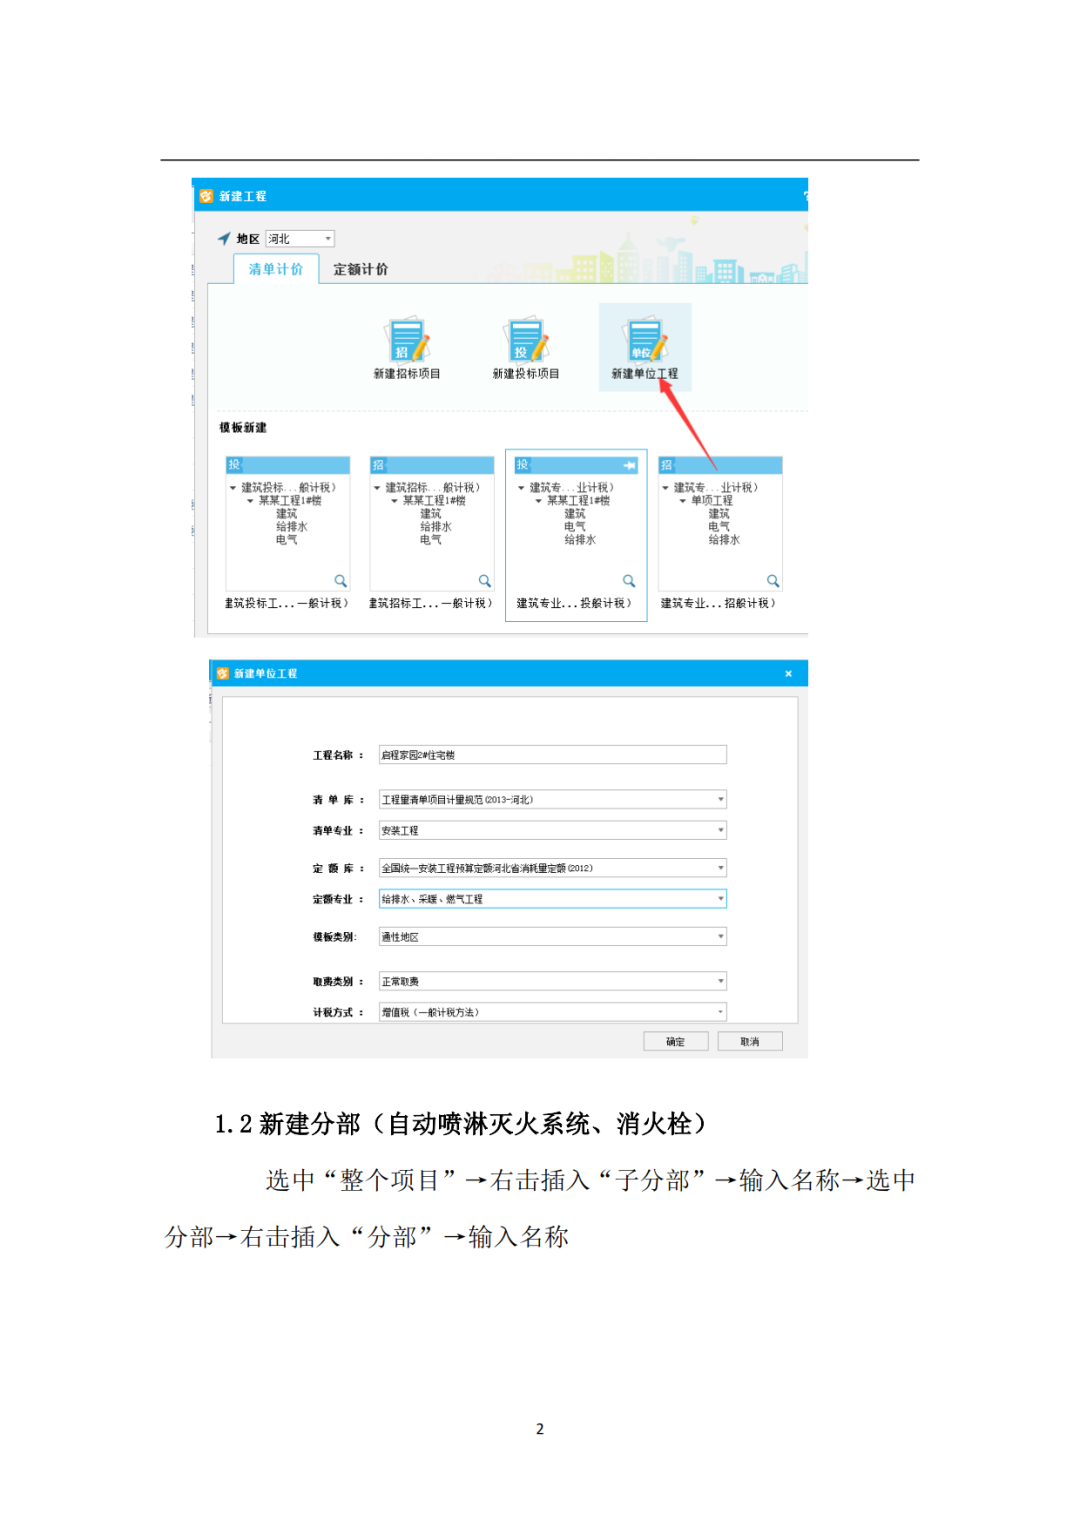Click the magnifier on the selected 建筑专业 template
This screenshot has width=1080, height=1528.
[x=629, y=581]
